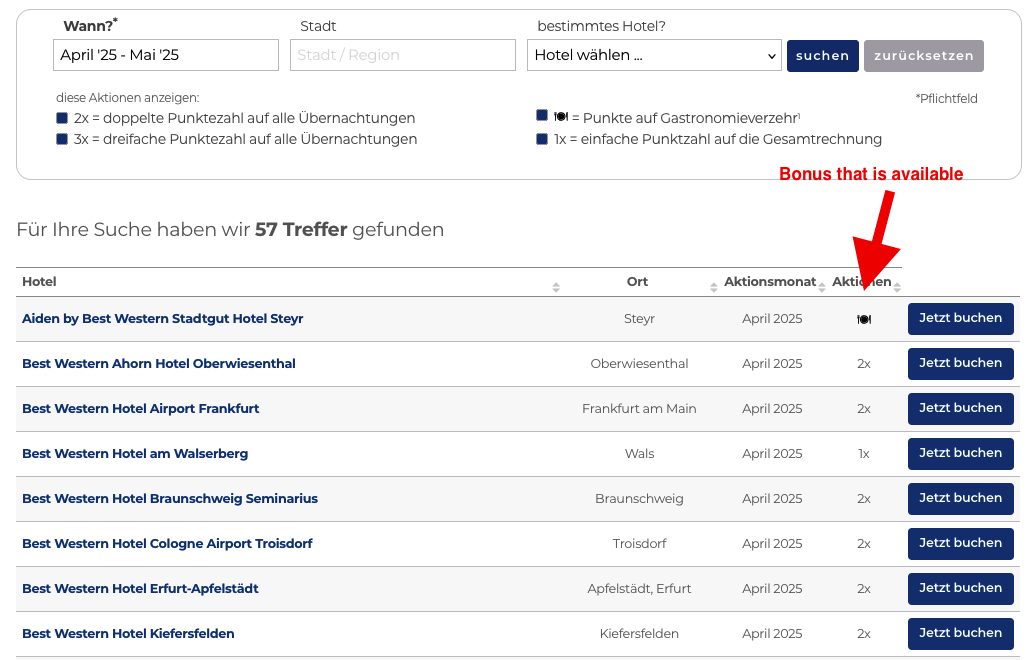The height and width of the screenshot is (660, 1028).
Task: Toggle the 2x doppelte Punktezahl checkbox
Action: 62,118
